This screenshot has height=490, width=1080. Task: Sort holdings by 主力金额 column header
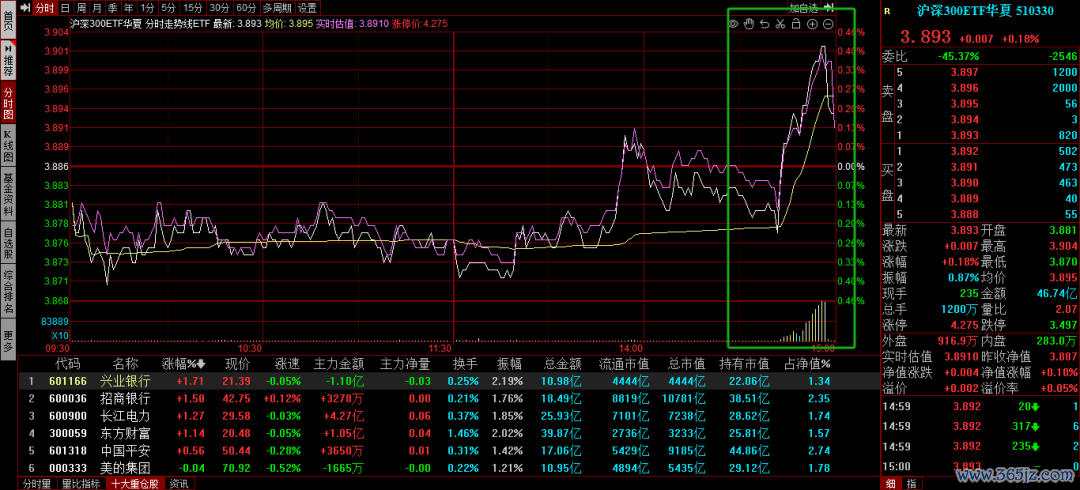click(338, 364)
